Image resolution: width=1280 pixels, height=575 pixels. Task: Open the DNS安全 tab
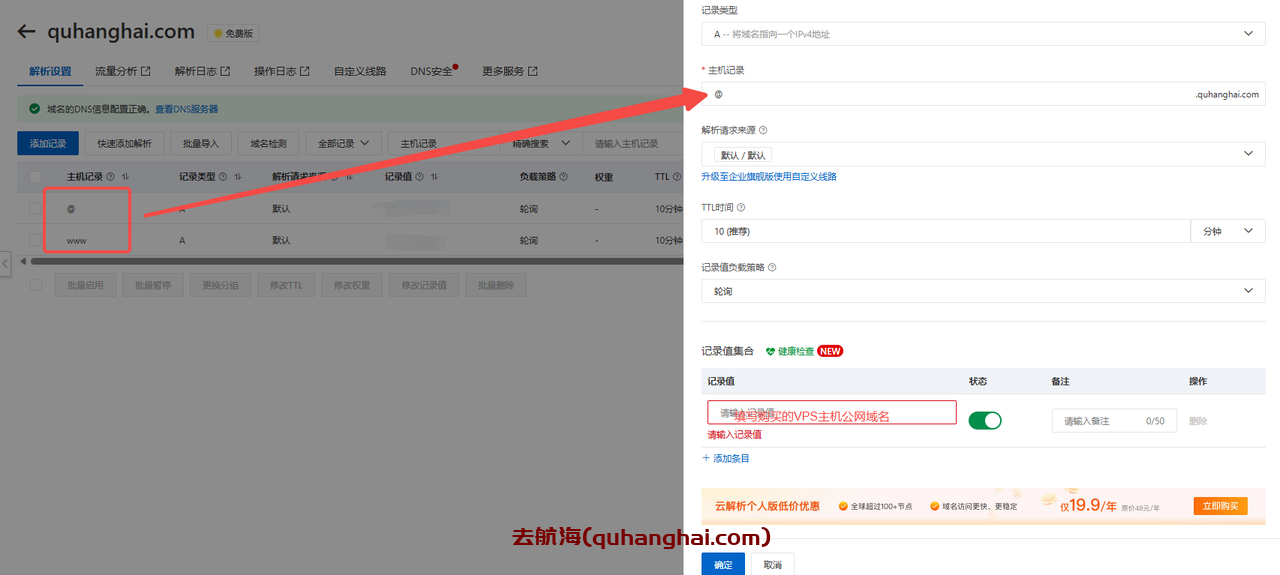tap(431, 71)
